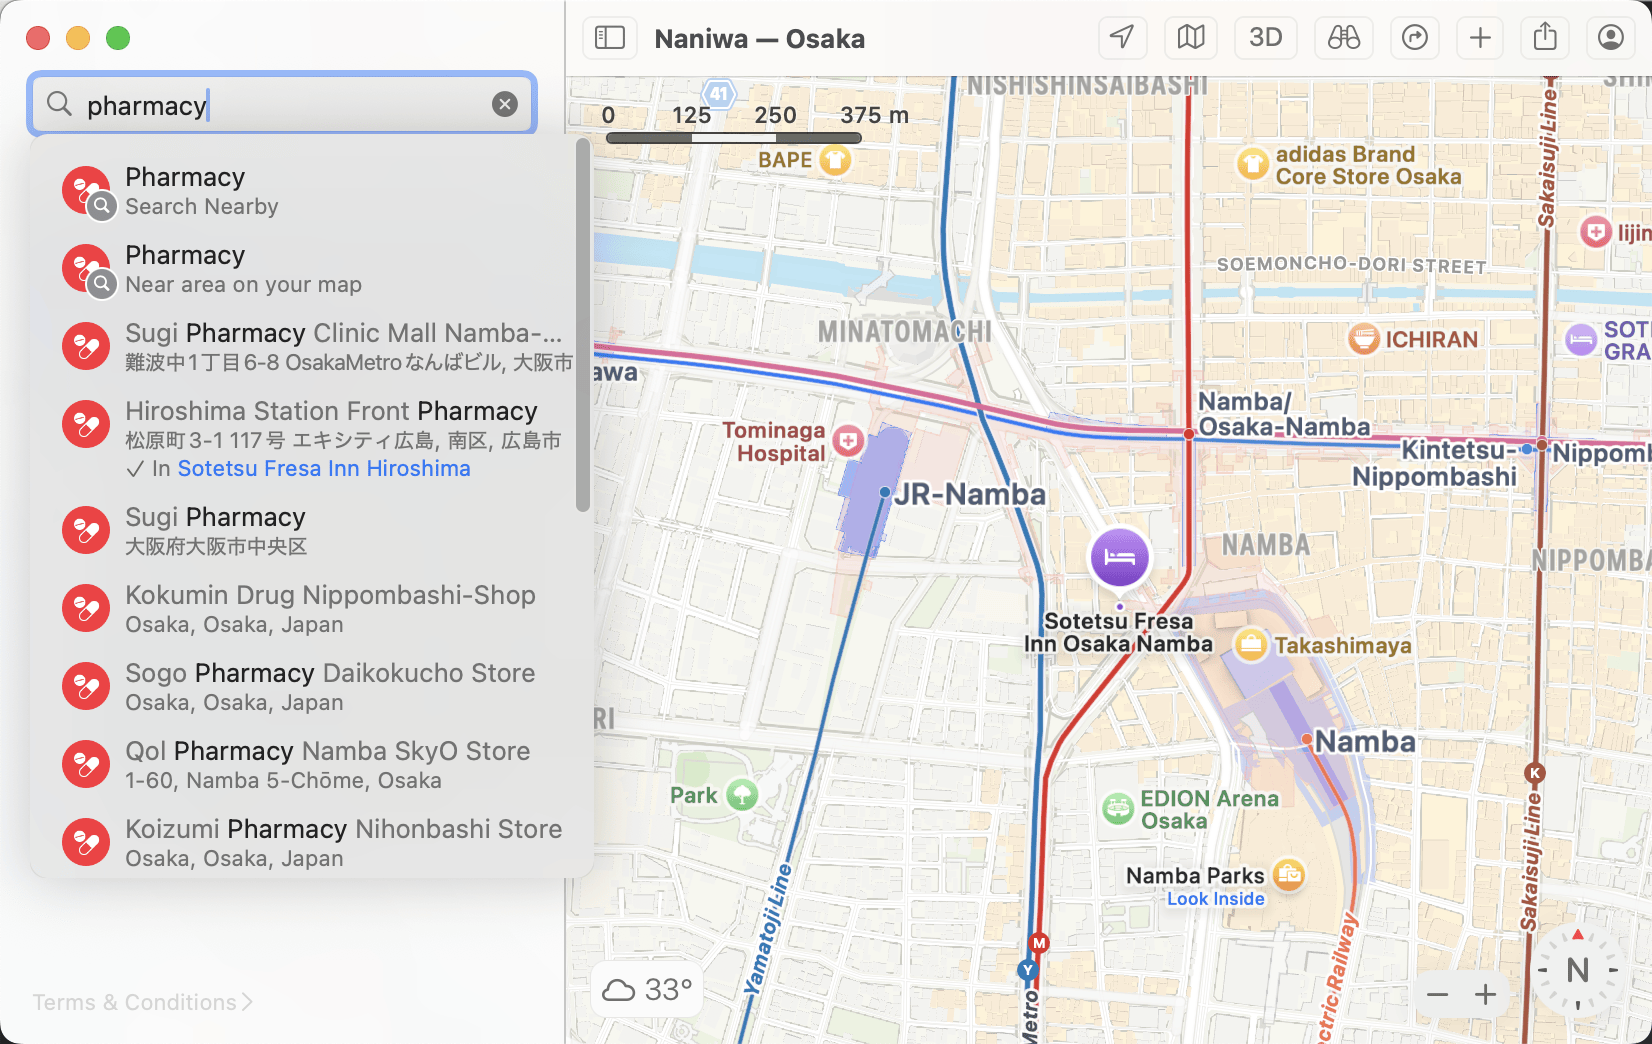
Task: Click the Namba Parks pin
Action: [x=1289, y=875]
